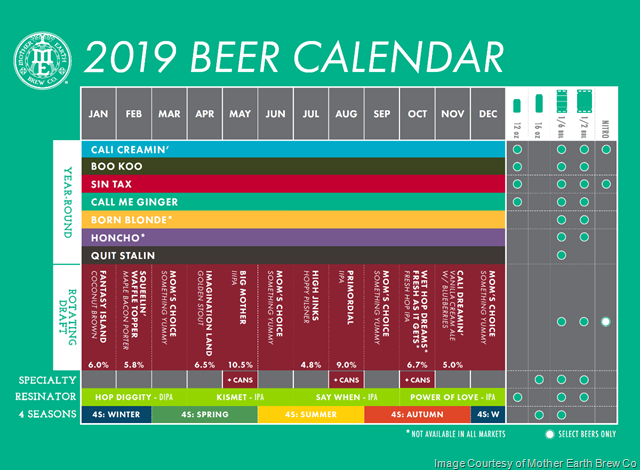Image resolution: width=640 pixels, height=470 pixels.
Task: Click Power of Love IPA segment
Action: [x=452, y=397]
